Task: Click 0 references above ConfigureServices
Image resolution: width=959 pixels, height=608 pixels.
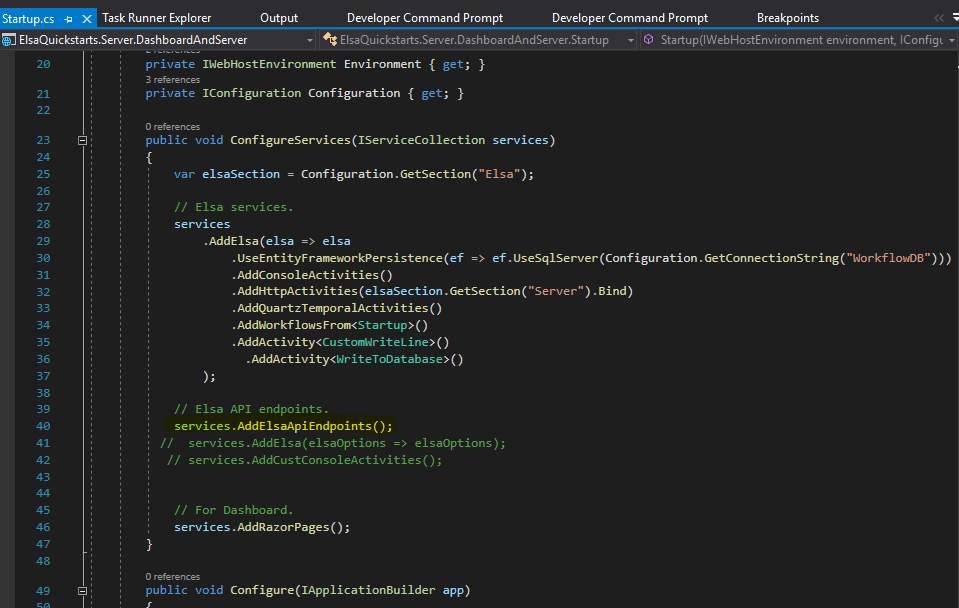Action: (x=173, y=126)
